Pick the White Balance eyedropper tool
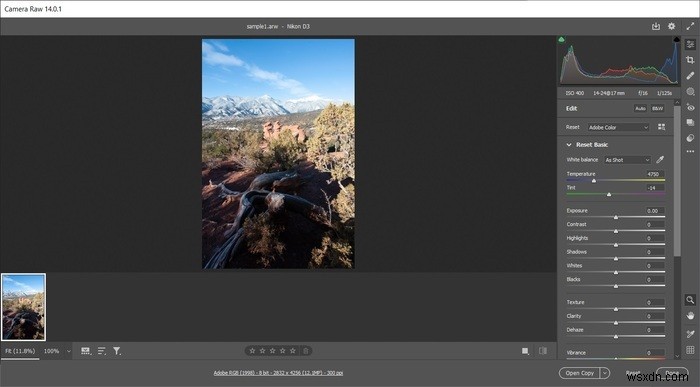The width and height of the screenshot is (700, 387). click(x=660, y=159)
